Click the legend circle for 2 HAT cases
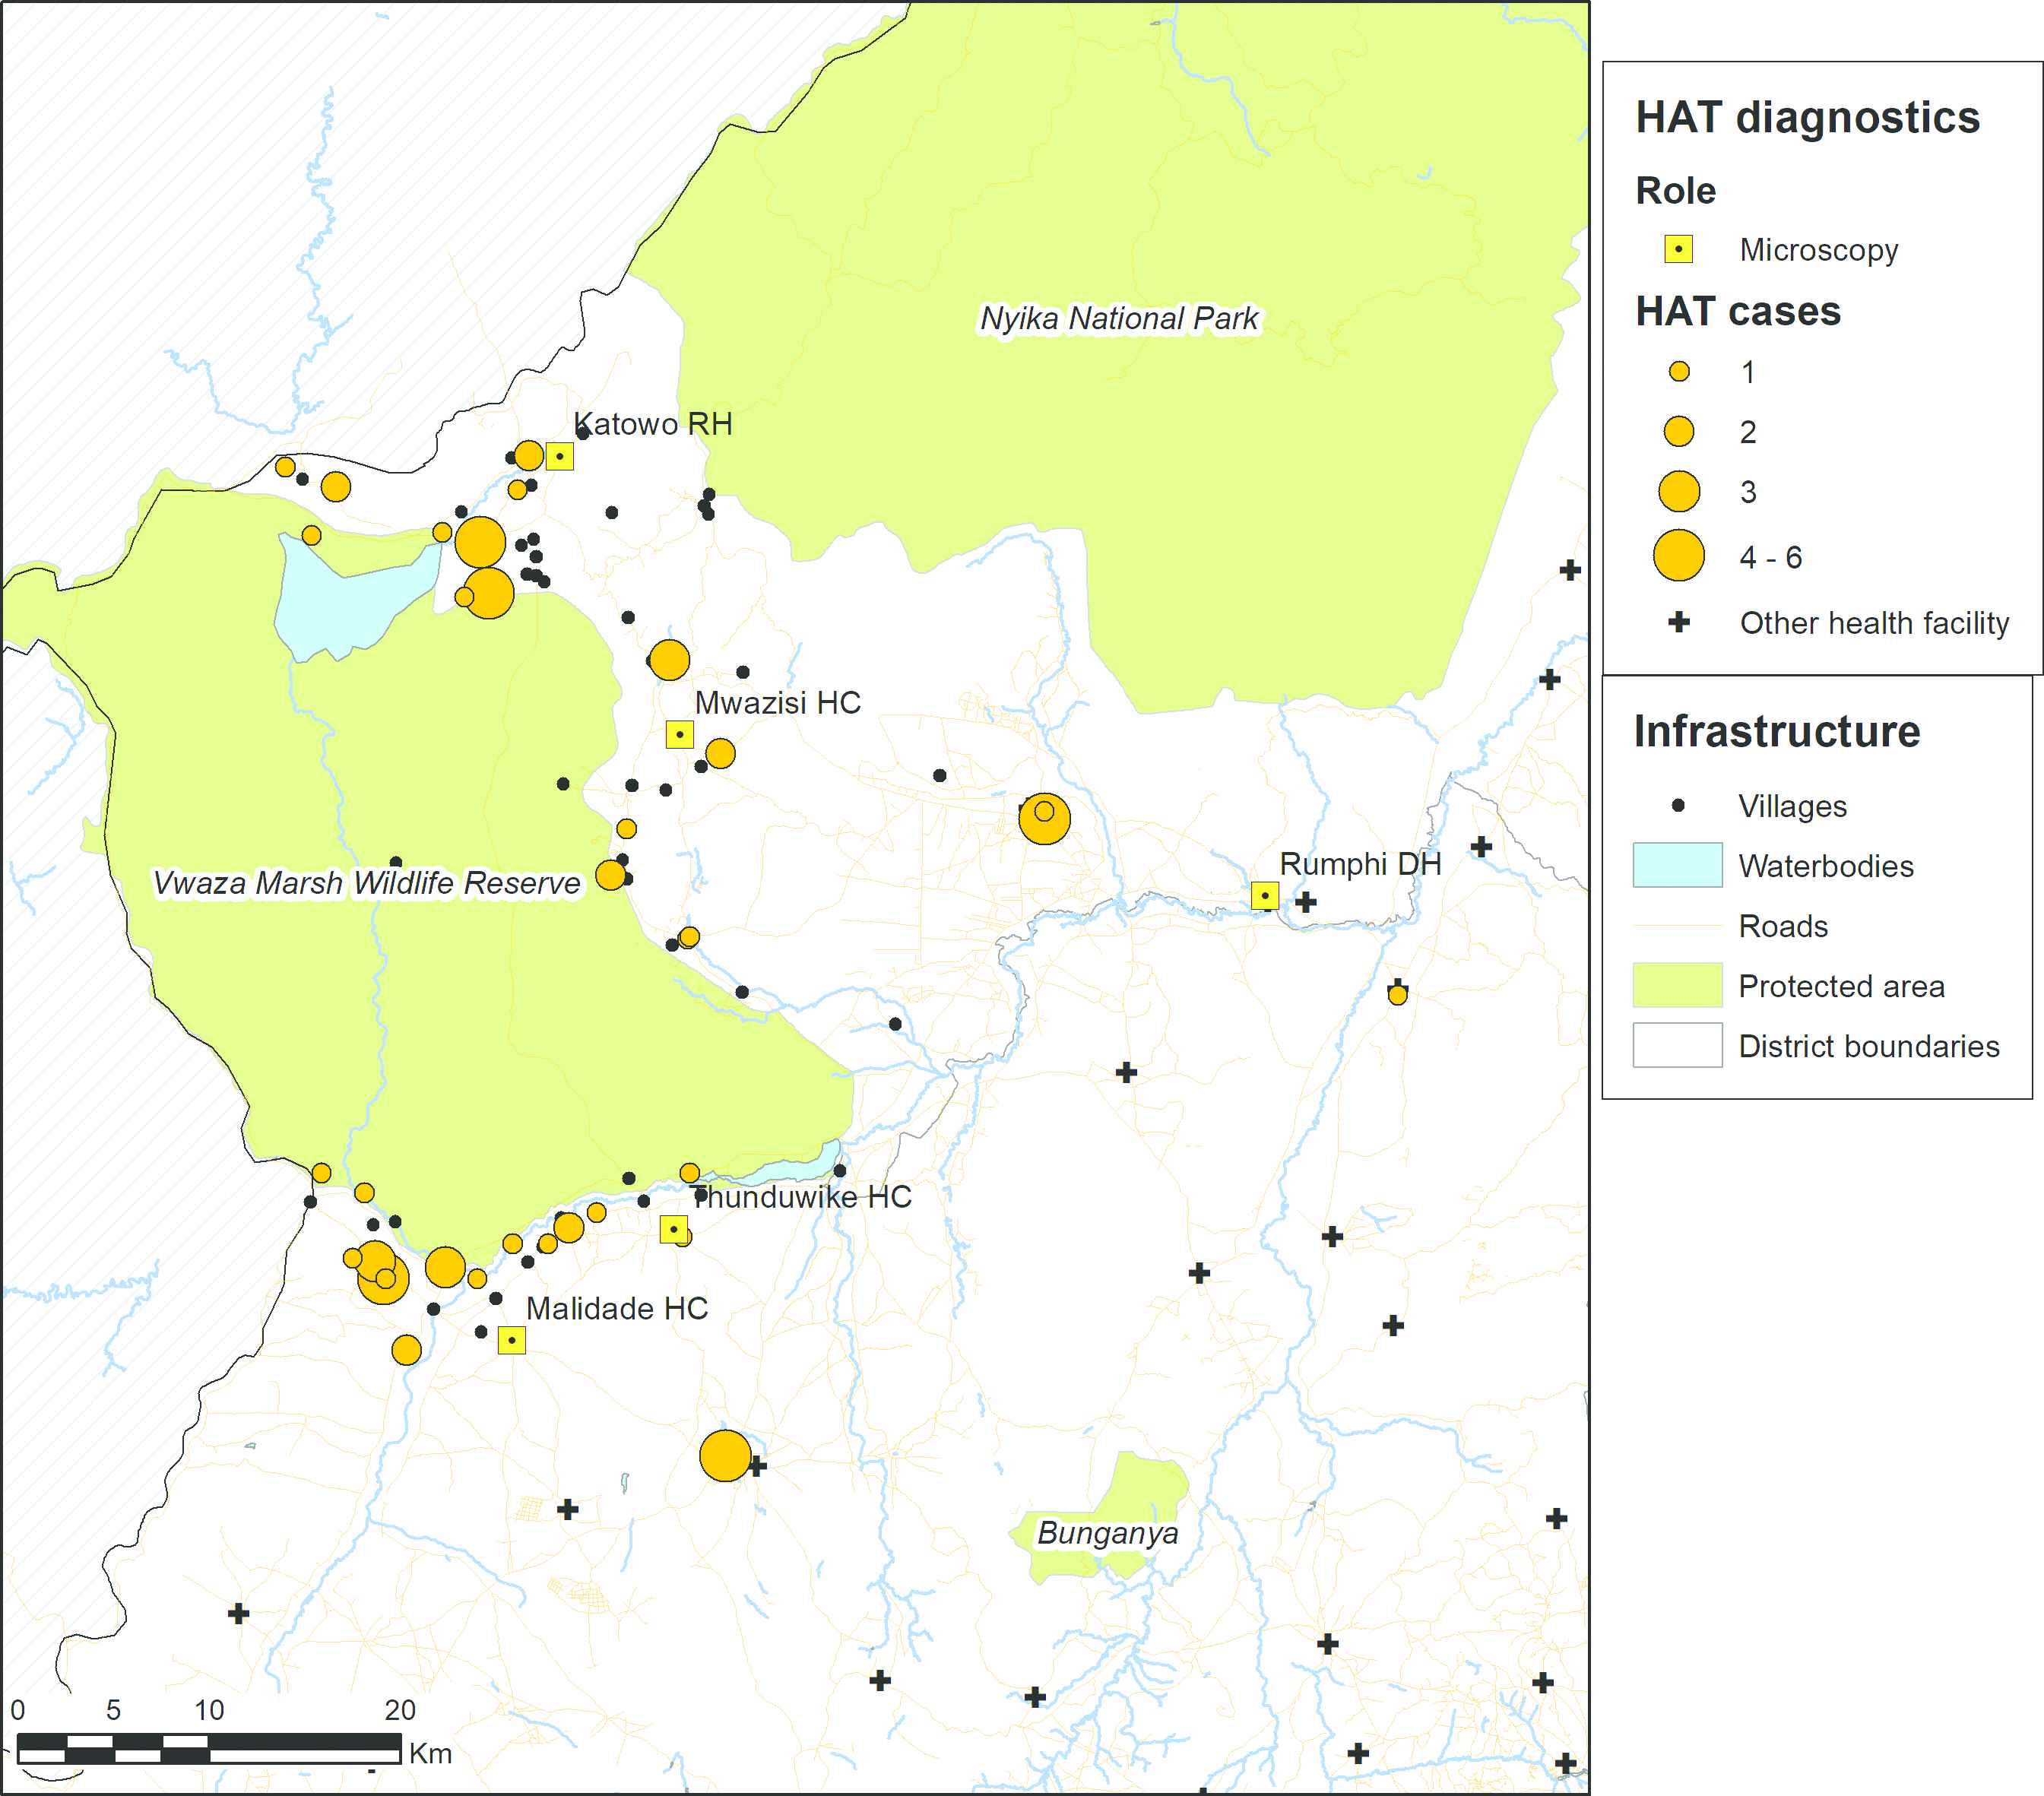 pyautogui.click(x=1679, y=432)
